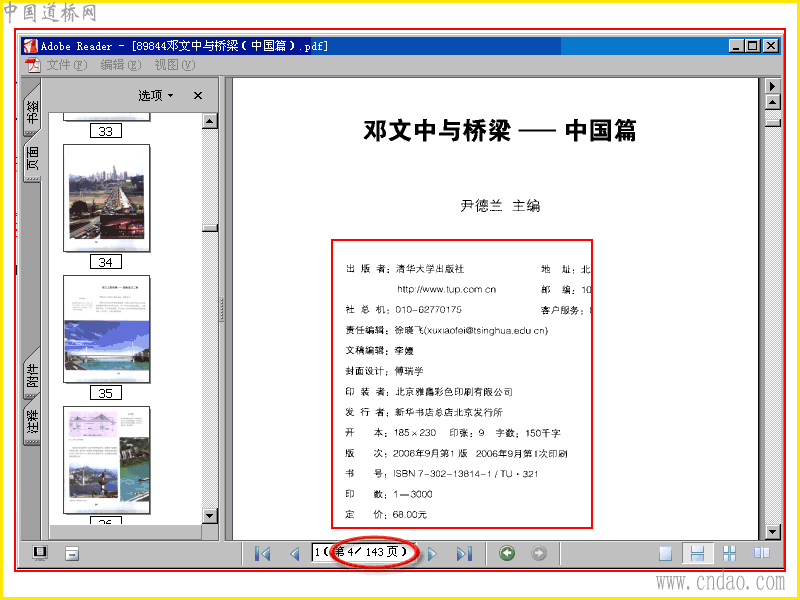Choose facing pages layout icon
The height and width of the screenshot is (600, 800).
tap(762, 553)
